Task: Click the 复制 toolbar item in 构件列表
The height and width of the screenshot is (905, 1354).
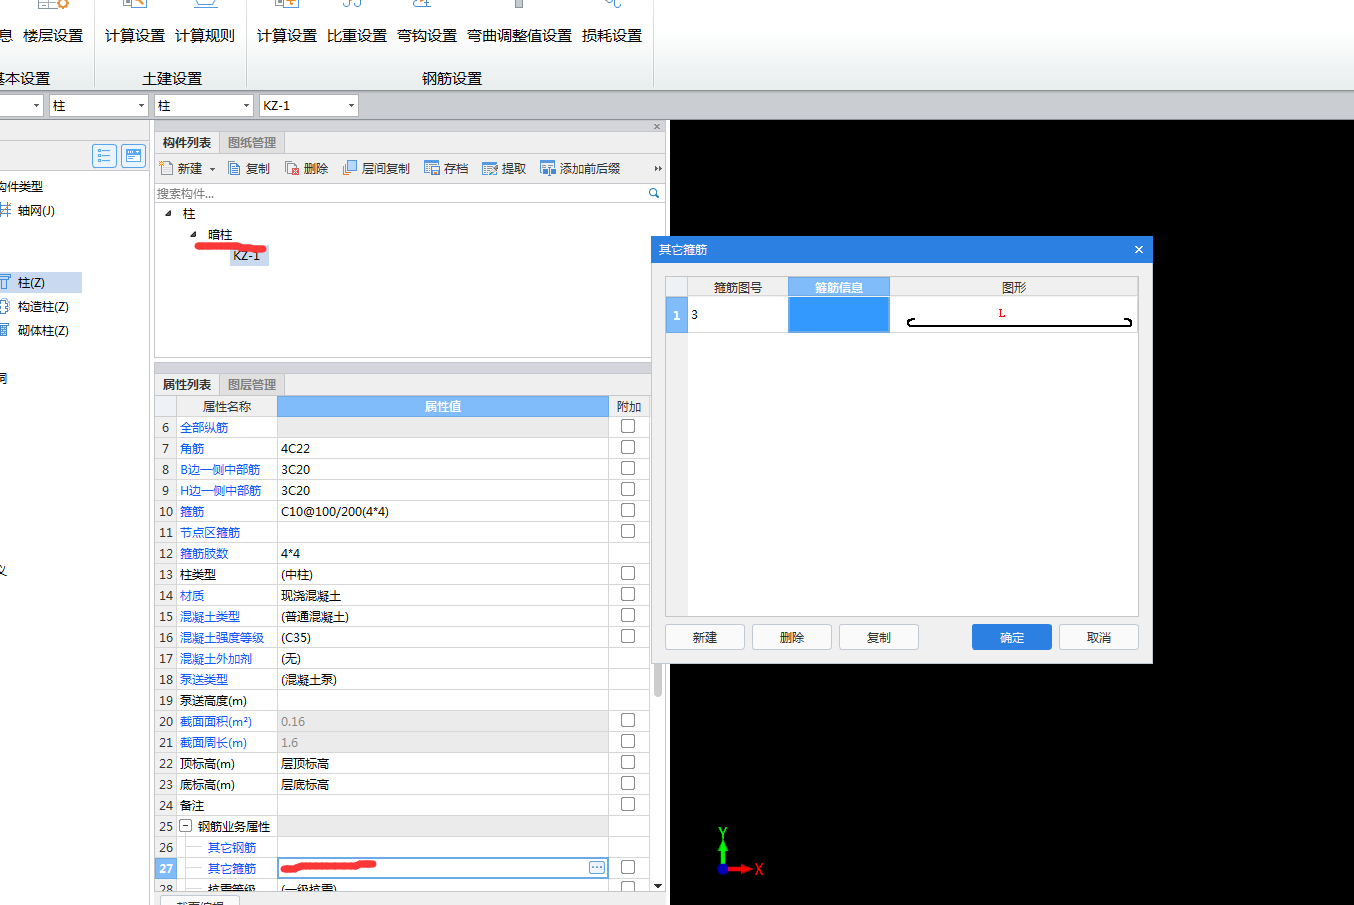Action: 249,168
